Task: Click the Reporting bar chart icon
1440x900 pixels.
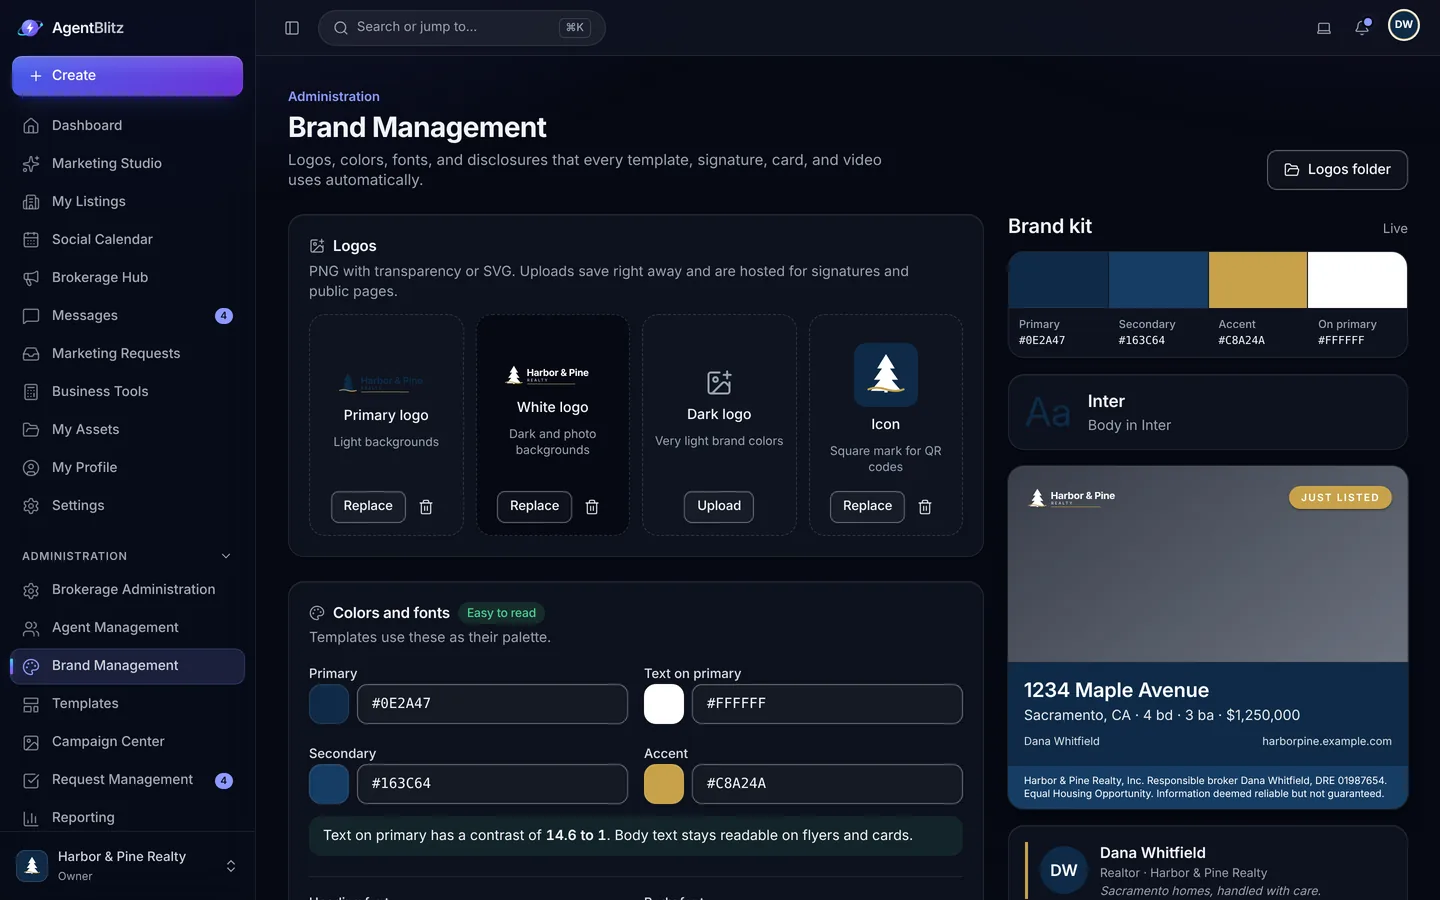Action: coord(31,818)
